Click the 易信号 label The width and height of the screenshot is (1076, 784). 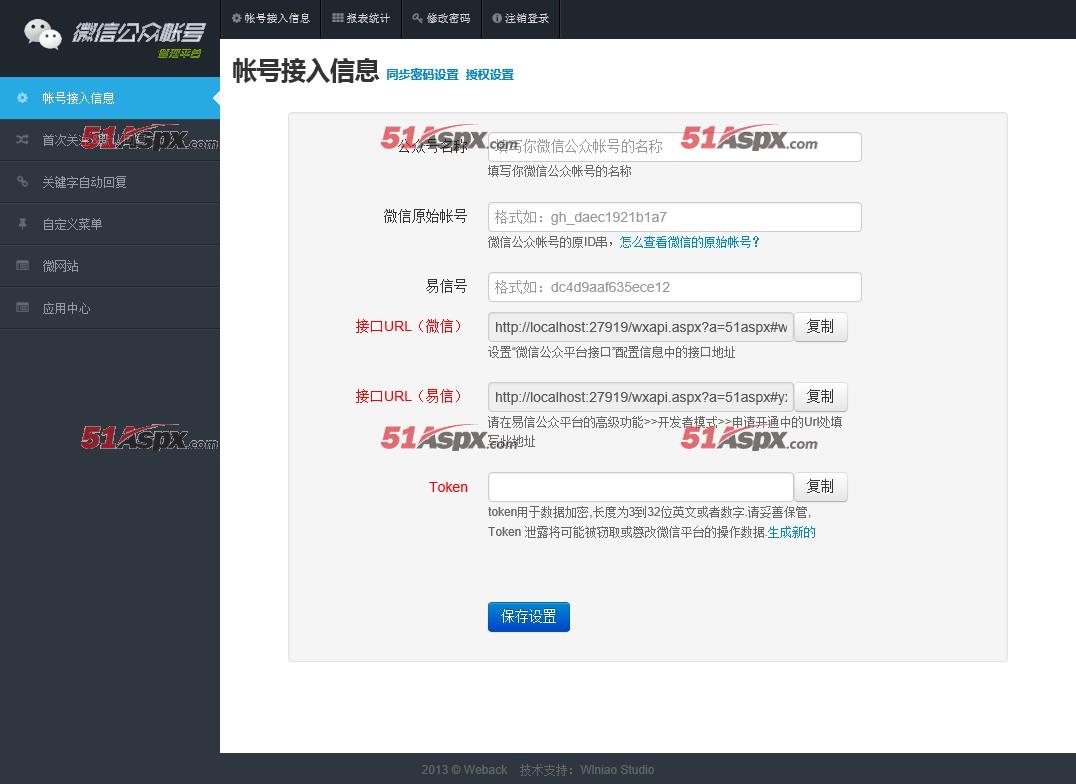click(x=447, y=286)
